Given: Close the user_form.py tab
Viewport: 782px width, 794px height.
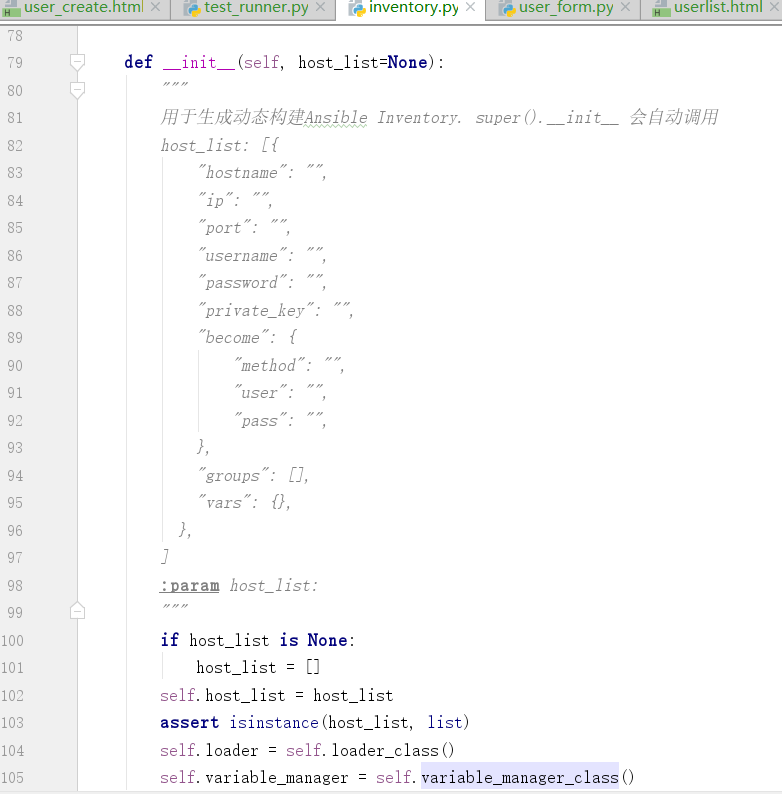Looking at the screenshot, I should point(625,7).
